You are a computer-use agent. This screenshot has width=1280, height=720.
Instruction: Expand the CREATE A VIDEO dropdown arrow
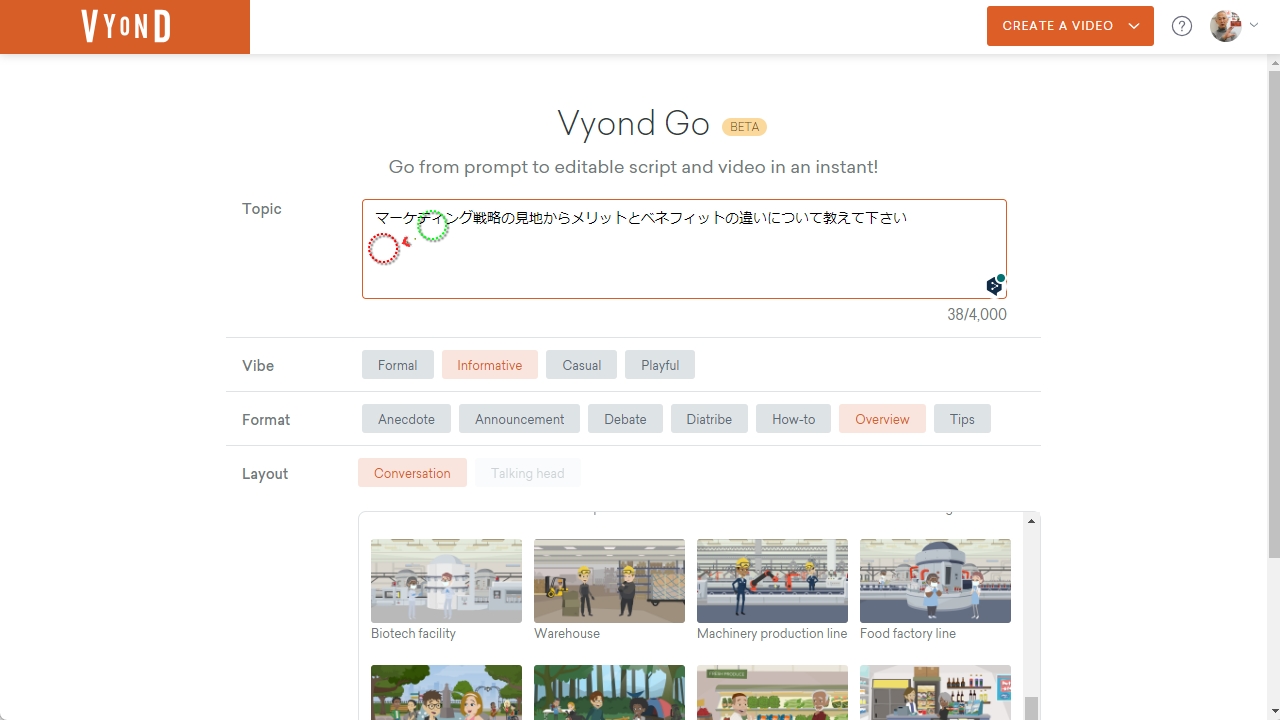pyautogui.click(x=1134, y=25)
